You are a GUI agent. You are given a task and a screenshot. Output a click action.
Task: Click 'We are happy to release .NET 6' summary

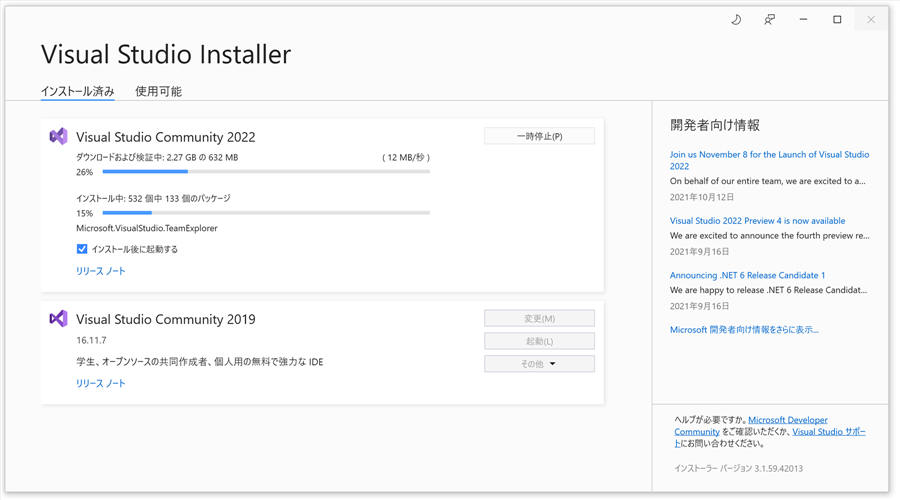[x=769, y=290]
